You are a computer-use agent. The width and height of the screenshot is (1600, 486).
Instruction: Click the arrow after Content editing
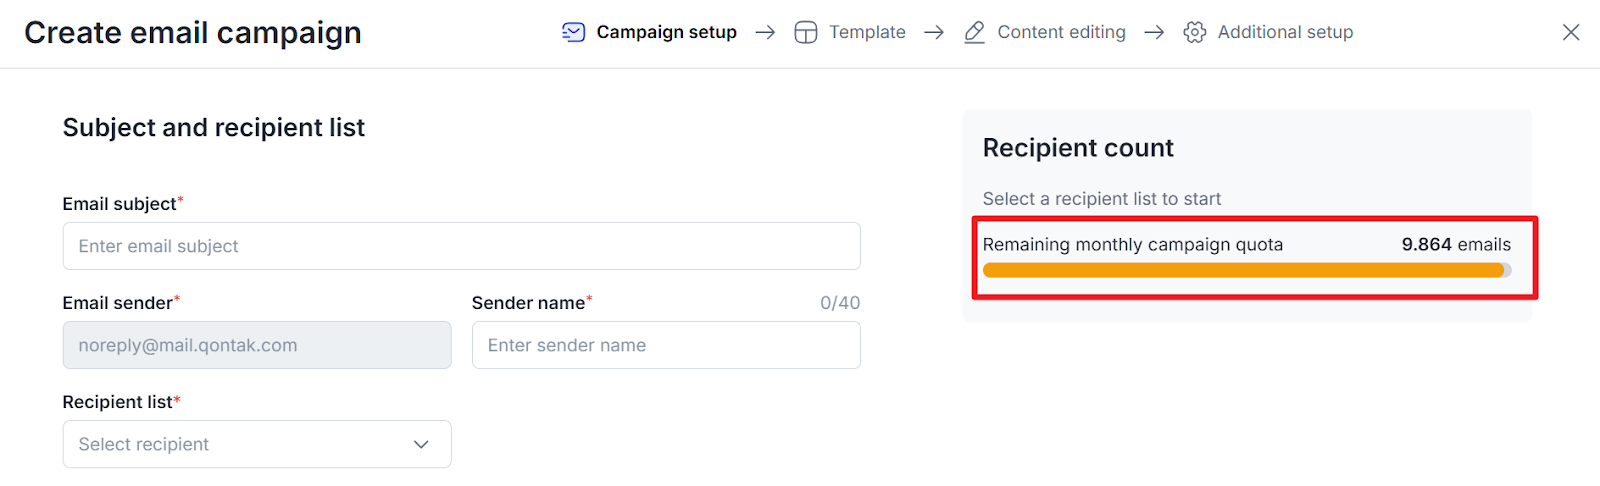coord(1154,32)
